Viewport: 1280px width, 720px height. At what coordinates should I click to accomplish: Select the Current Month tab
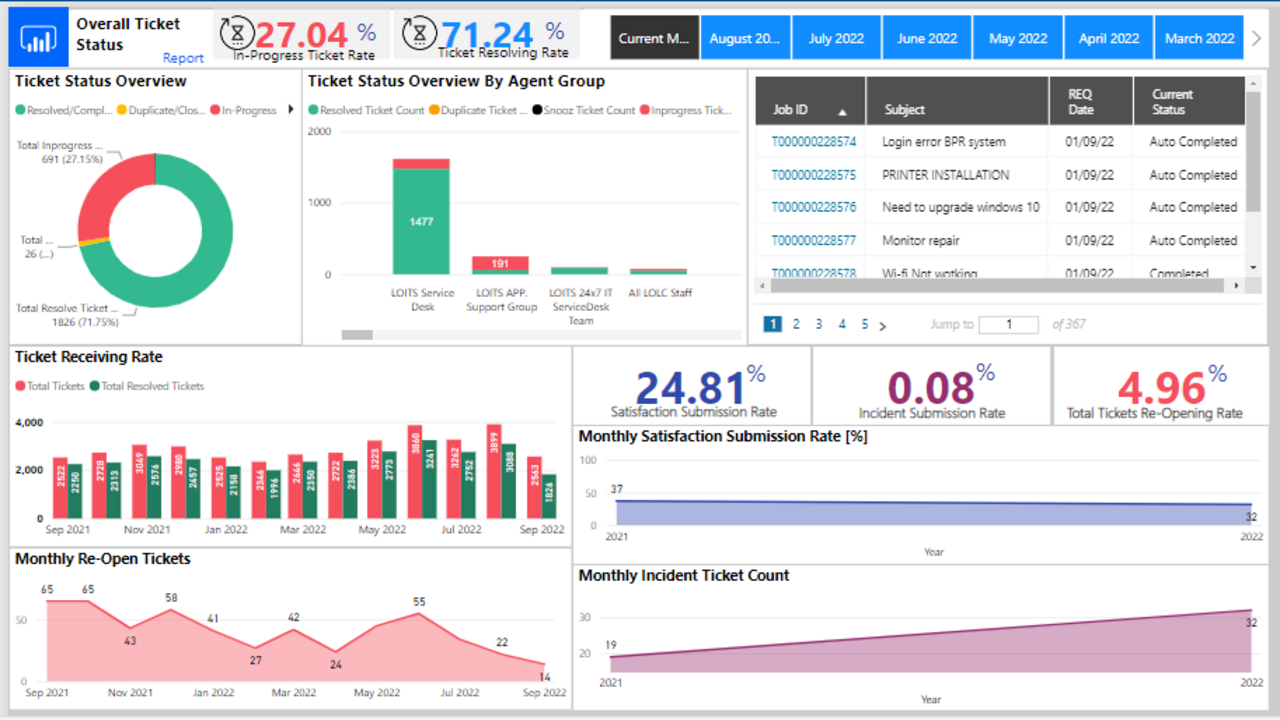click(654, 38)
